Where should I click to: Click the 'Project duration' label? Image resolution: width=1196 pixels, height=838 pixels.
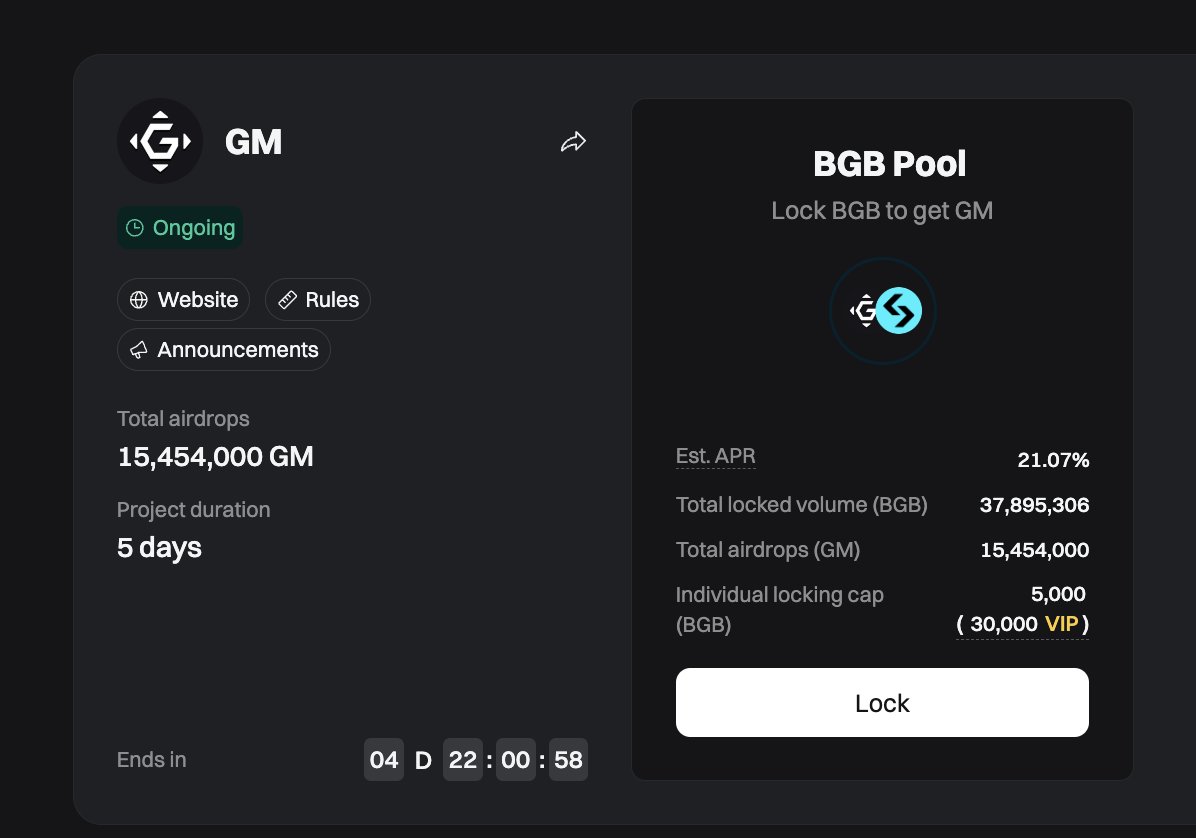[x=194, y=509]
